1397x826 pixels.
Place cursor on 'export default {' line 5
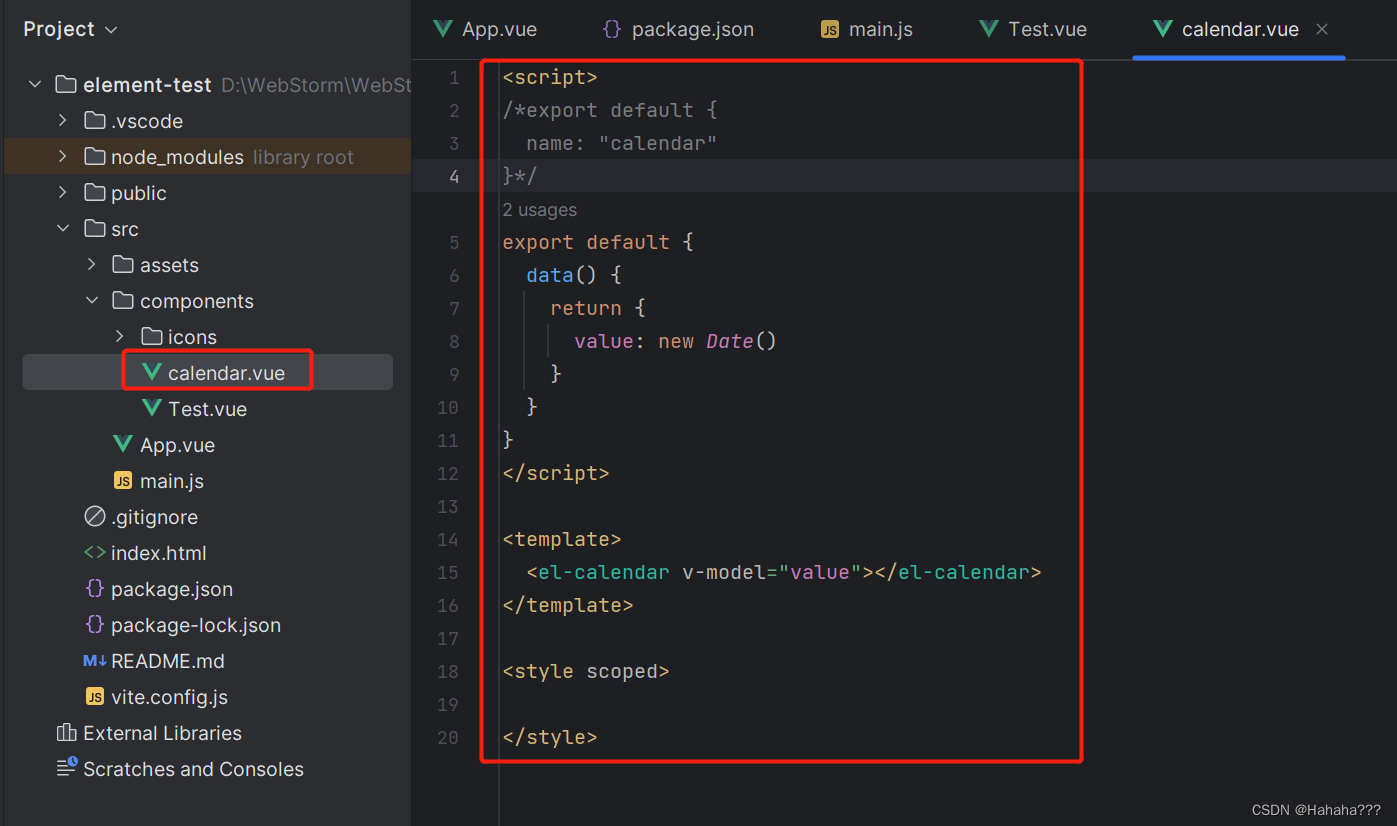(597, 242)
